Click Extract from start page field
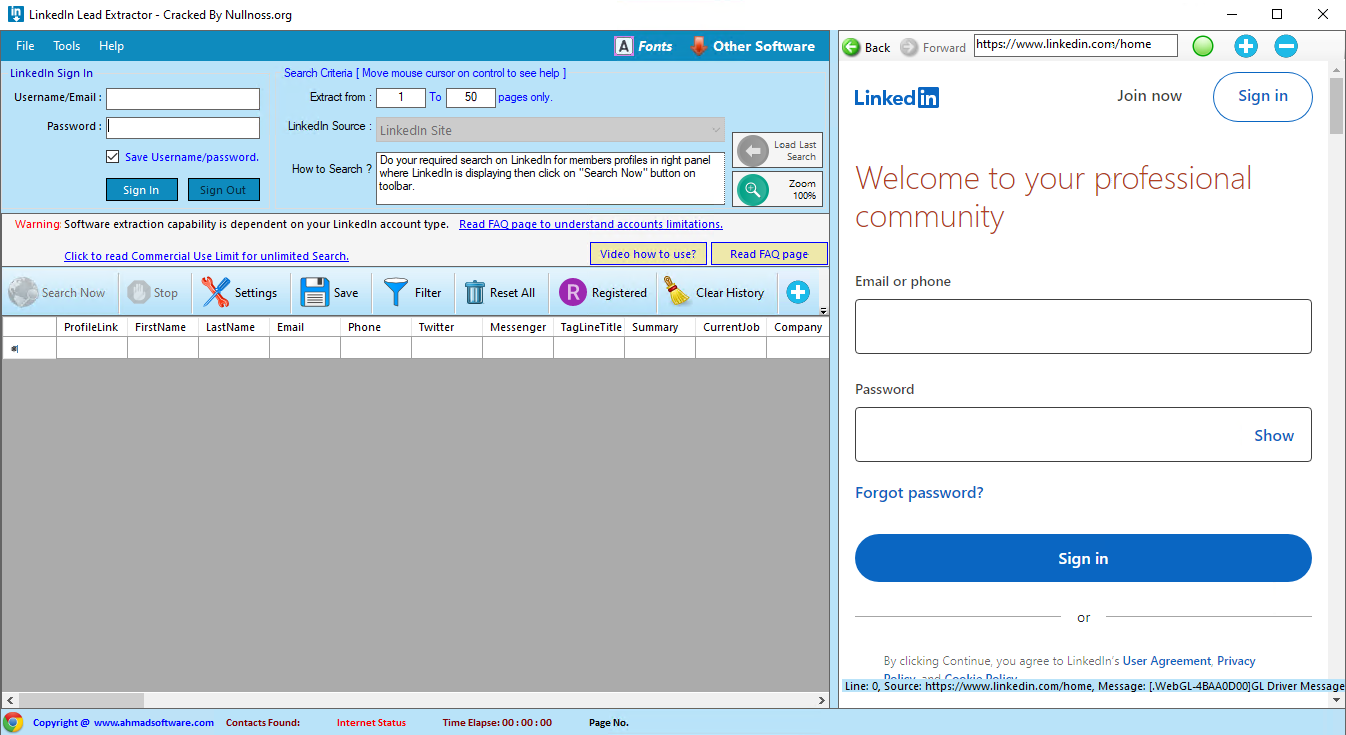Image resolution: width=1346 pixels, height=735 pixels. pos(401,97)
